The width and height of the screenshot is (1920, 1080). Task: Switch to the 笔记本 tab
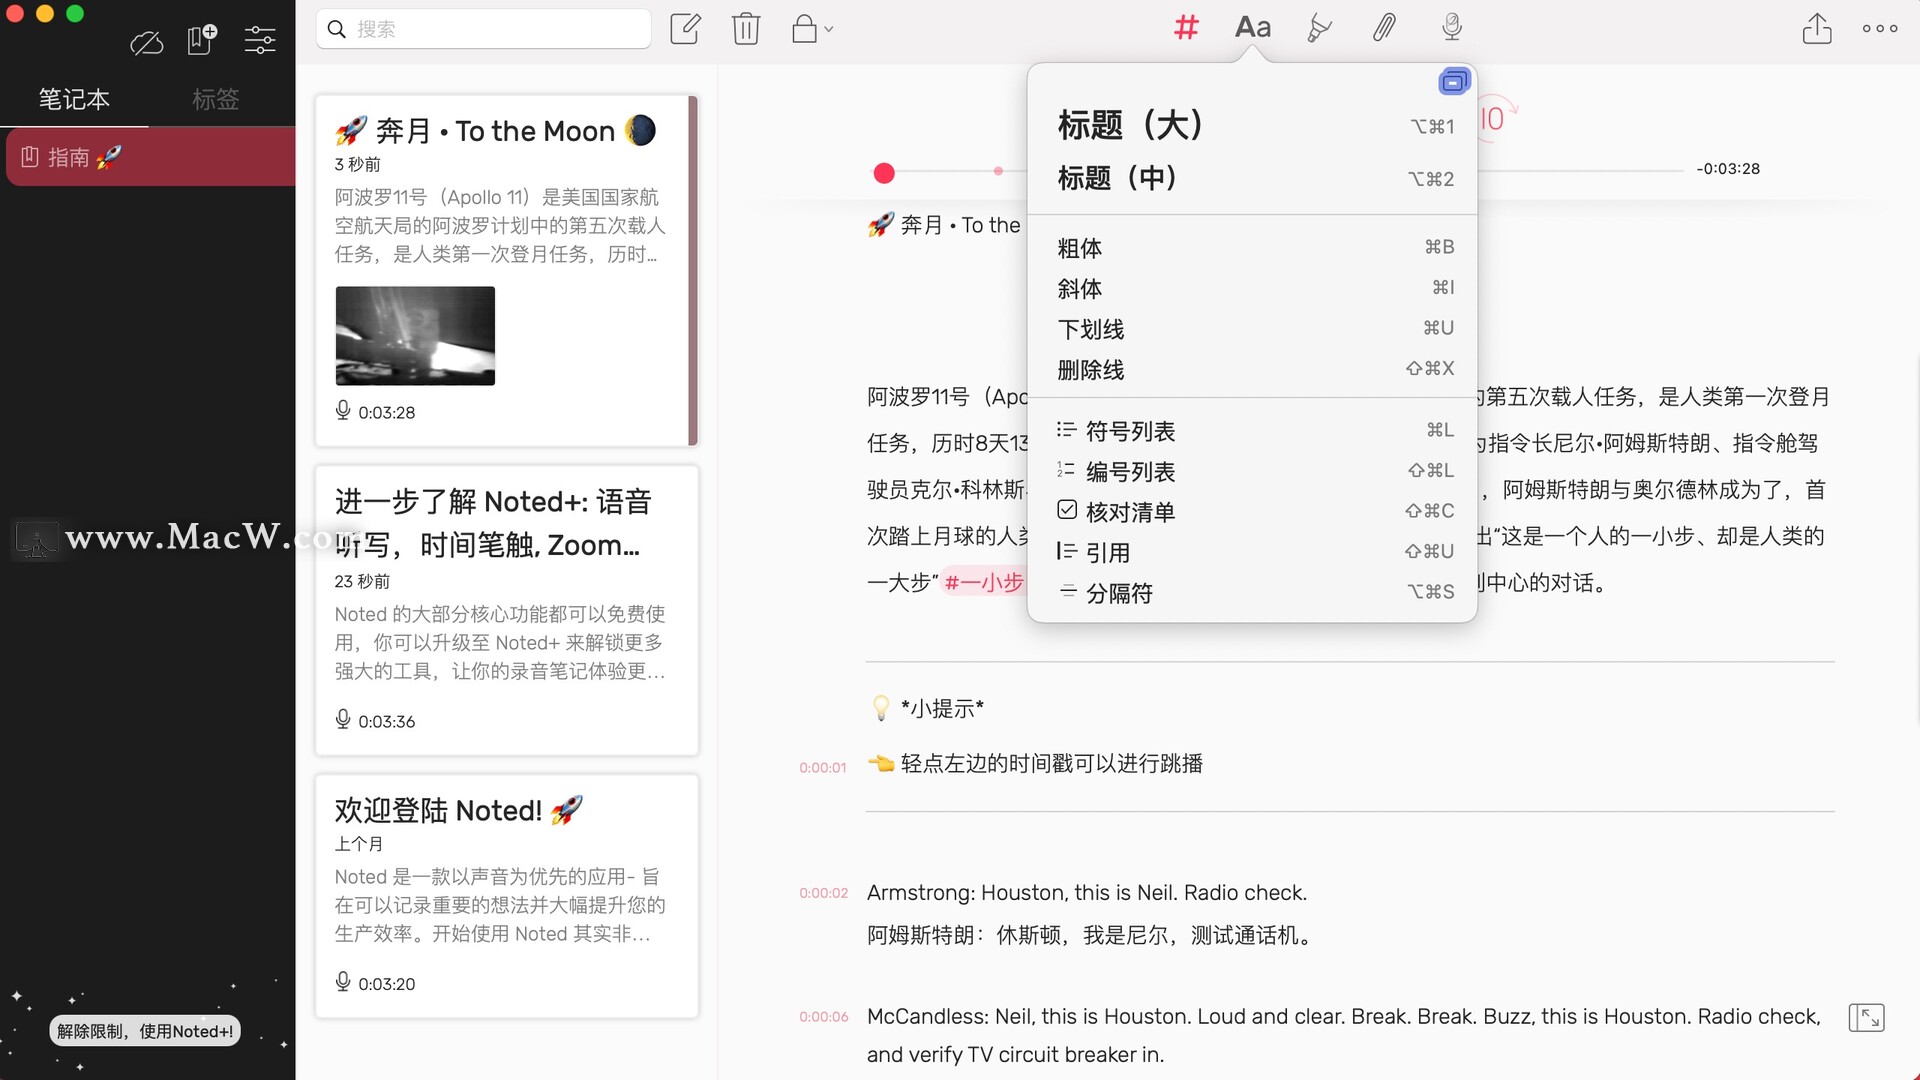(x=74, y=99)
